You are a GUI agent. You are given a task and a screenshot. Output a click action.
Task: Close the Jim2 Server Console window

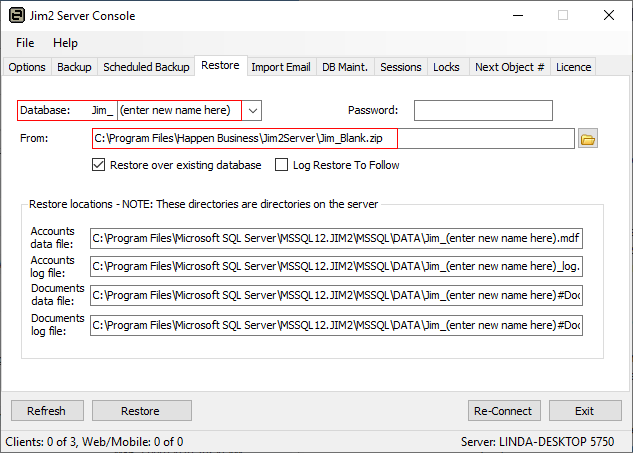(609, 16)
